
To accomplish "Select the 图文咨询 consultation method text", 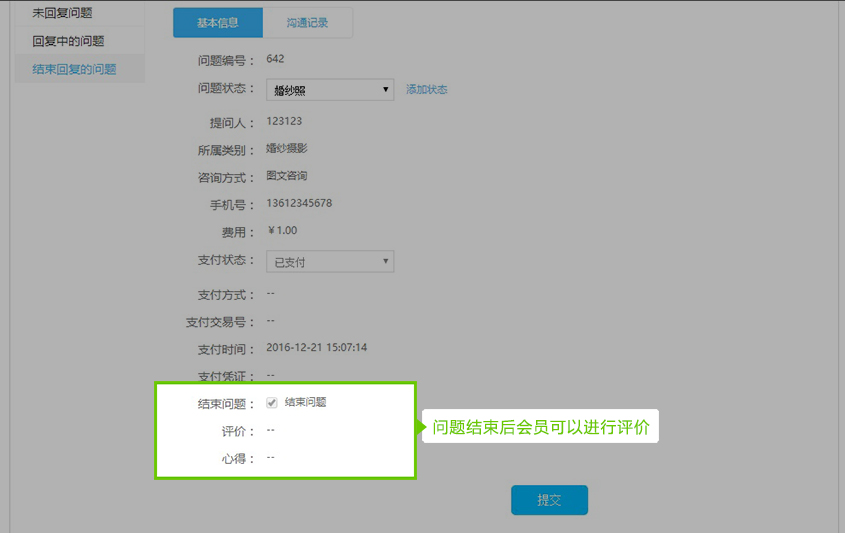I will click(x=287, y=176).
